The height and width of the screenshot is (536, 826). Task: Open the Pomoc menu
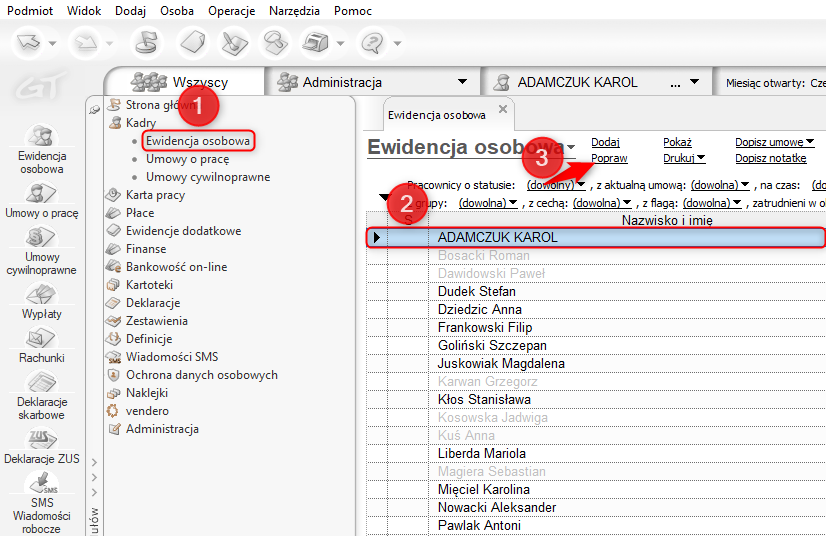[x=352, y=11]
